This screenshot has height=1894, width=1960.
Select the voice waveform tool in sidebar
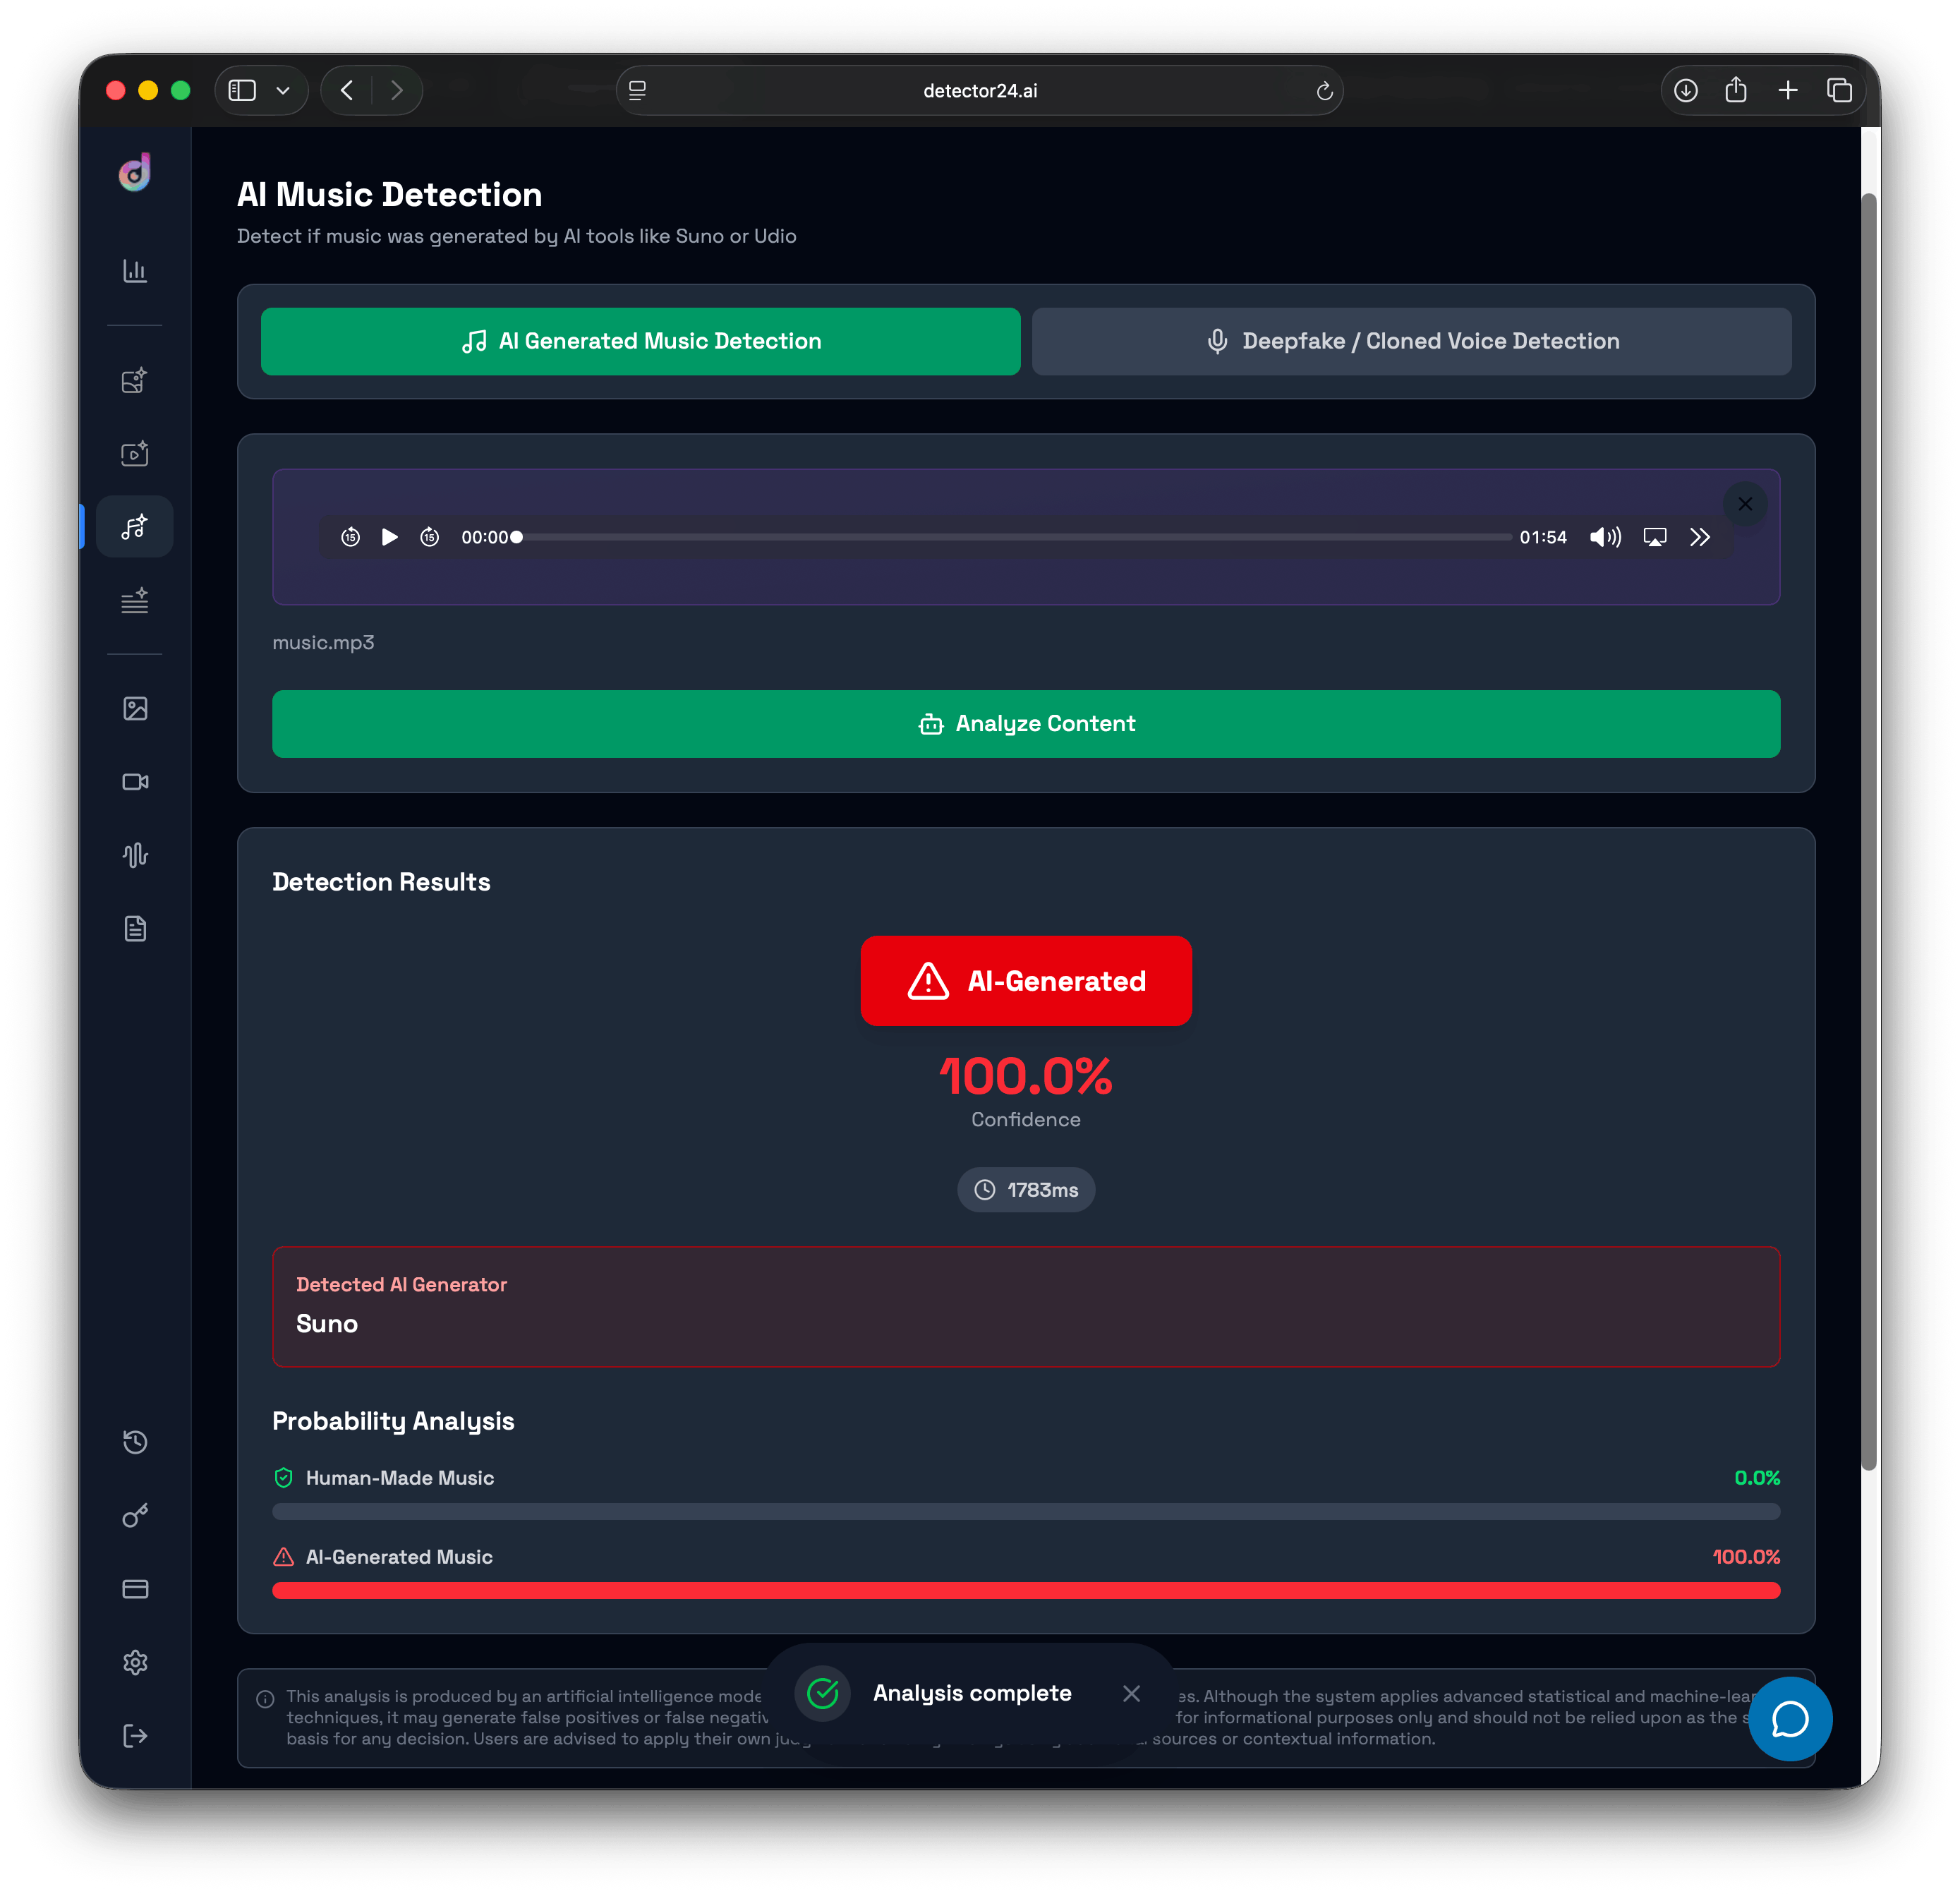(135, 854)
